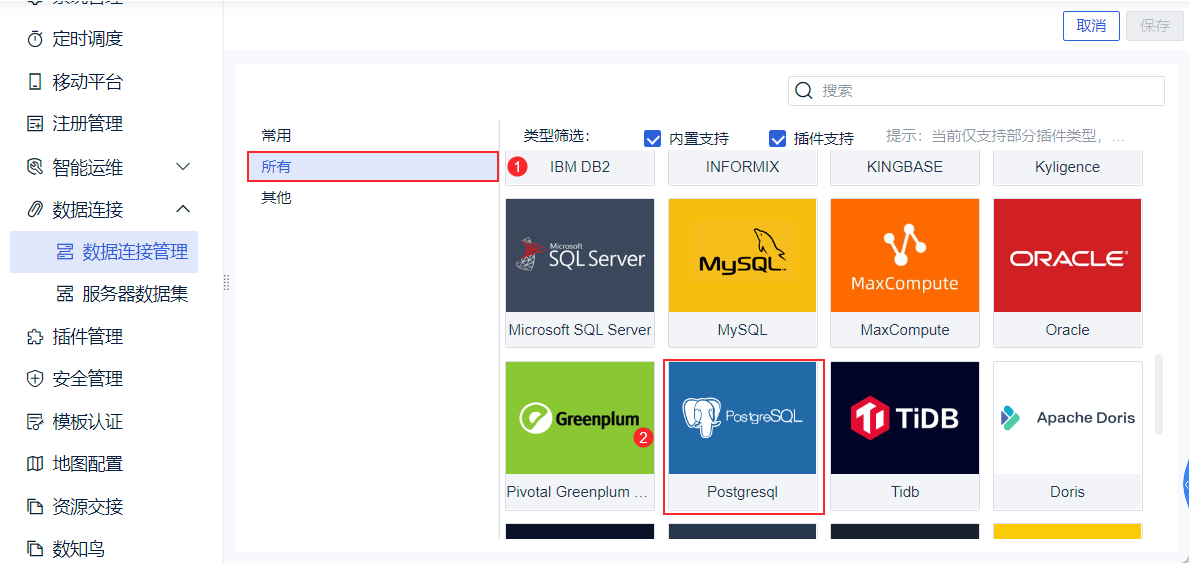The width and height of the screenshot is (1189, 563).
Task: Pick the Greenplum logo tile
Action: click(580, 418)
